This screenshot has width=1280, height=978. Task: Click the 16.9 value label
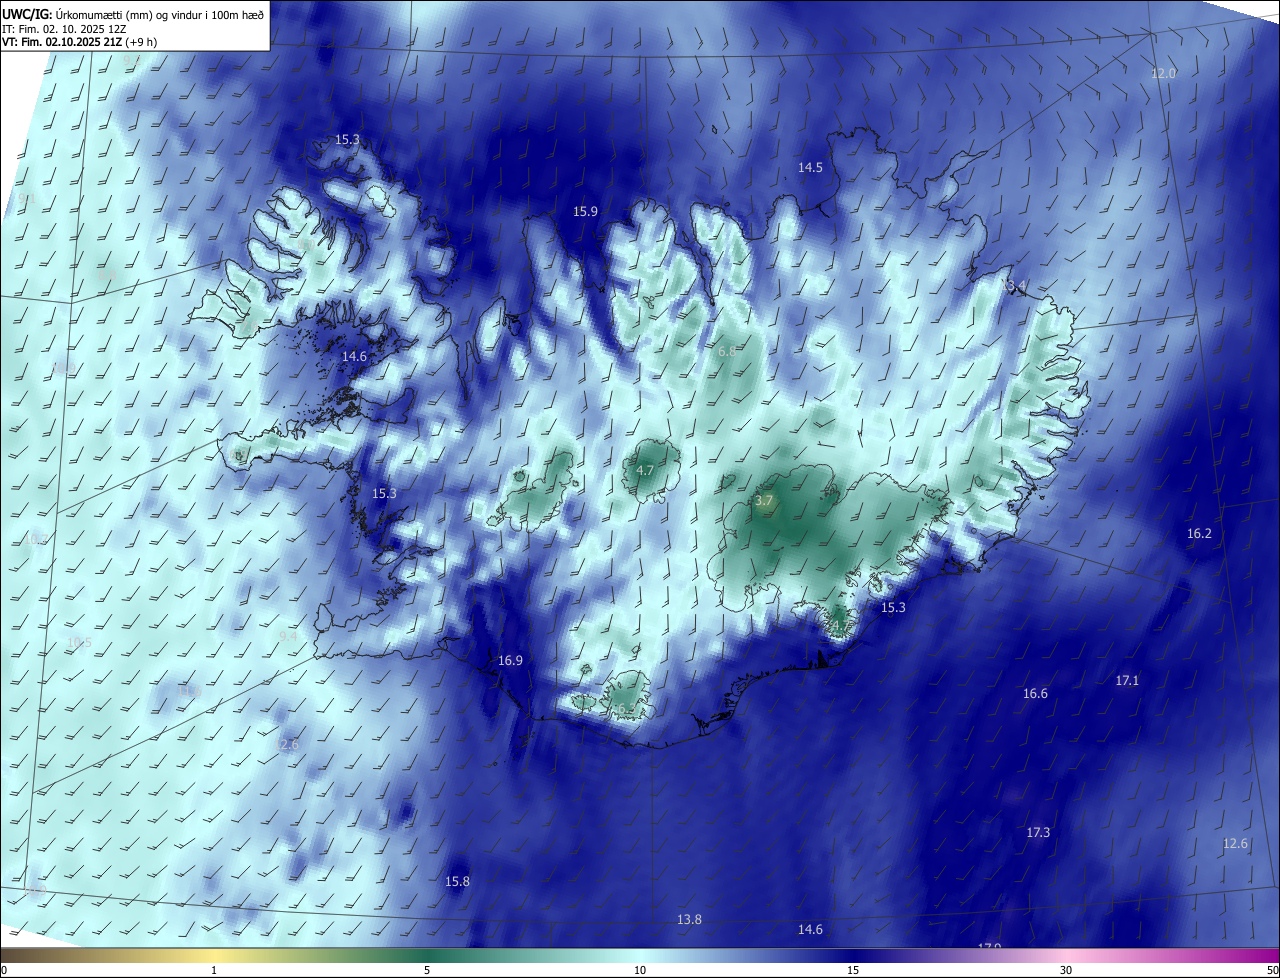pyautogui.click(x=510, y=661)
